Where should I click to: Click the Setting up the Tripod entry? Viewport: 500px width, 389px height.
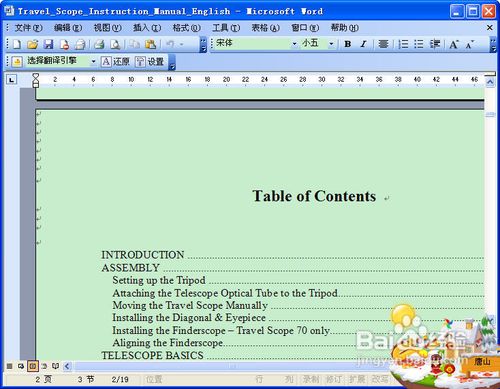point(159,280)
